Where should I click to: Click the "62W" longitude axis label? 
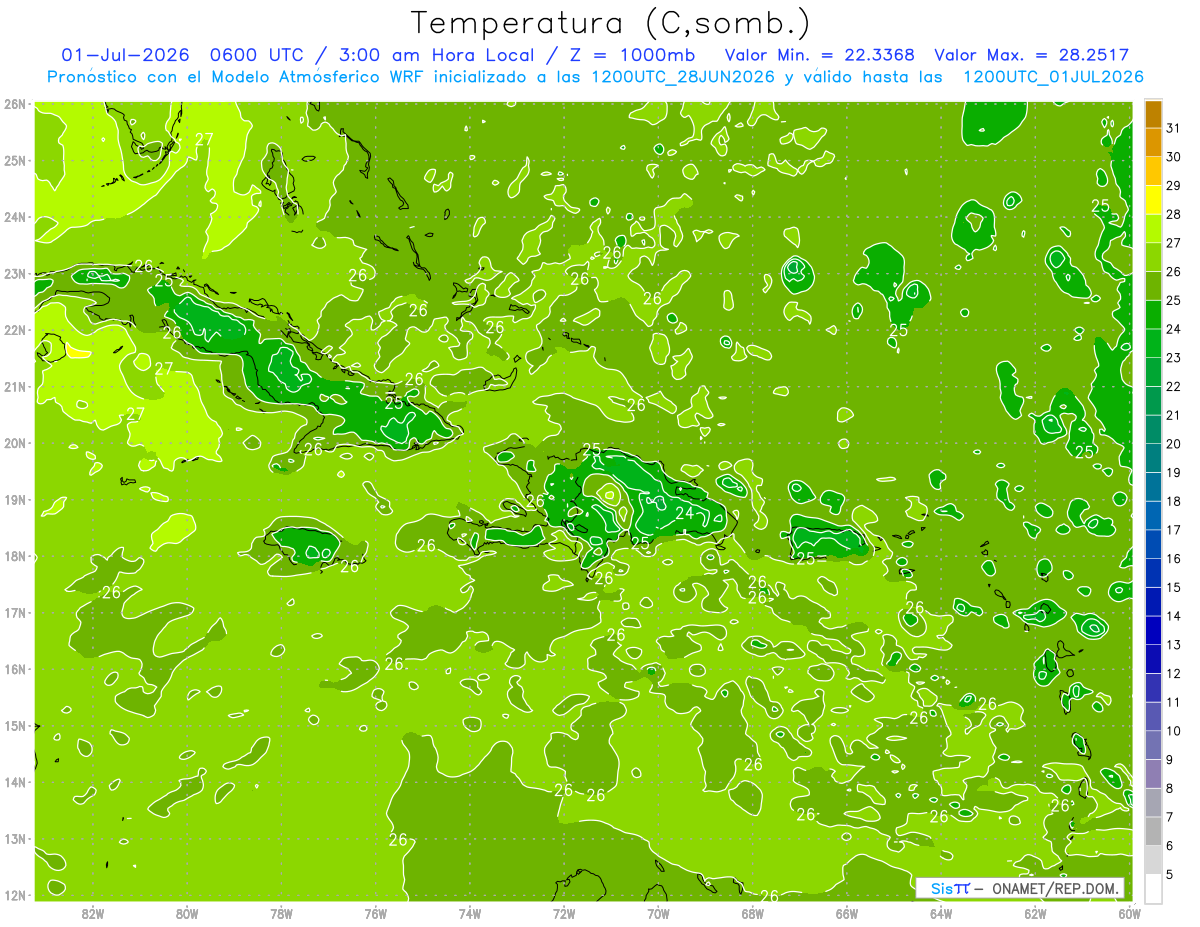(1035, 913)
